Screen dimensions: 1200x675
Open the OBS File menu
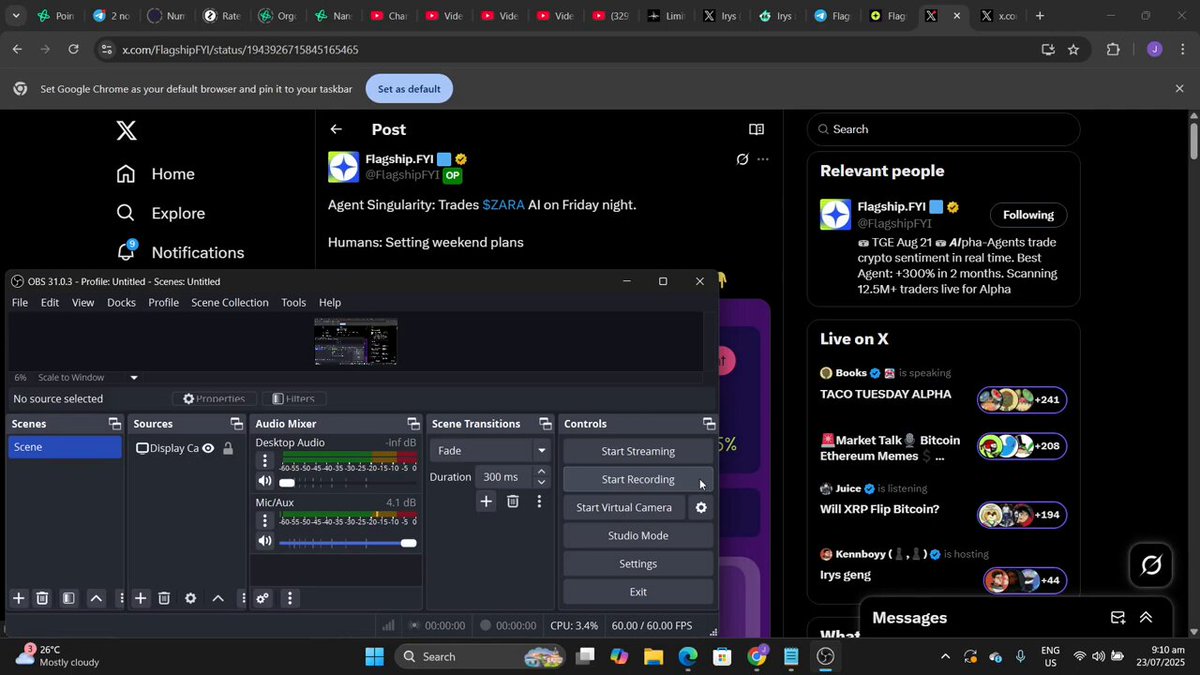(x=20, y=302)
